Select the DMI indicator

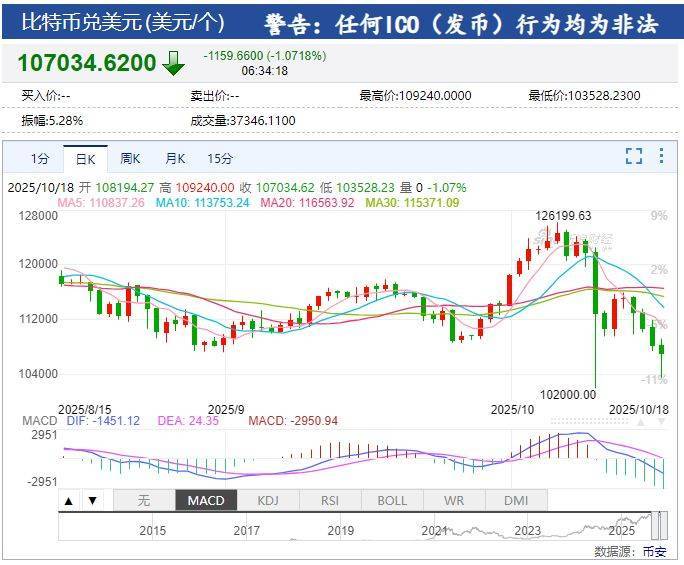[x=516, y=500]
